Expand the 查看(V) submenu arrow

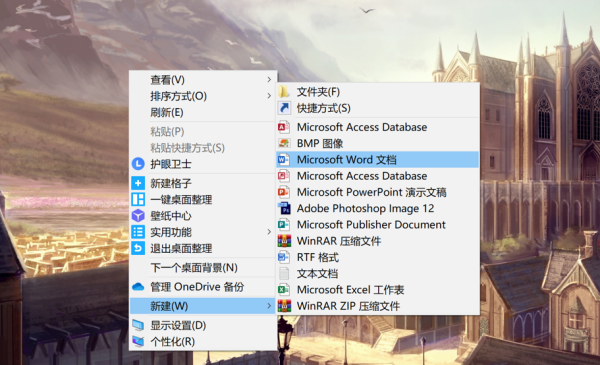pyautogui.click(x=269, y=80)
